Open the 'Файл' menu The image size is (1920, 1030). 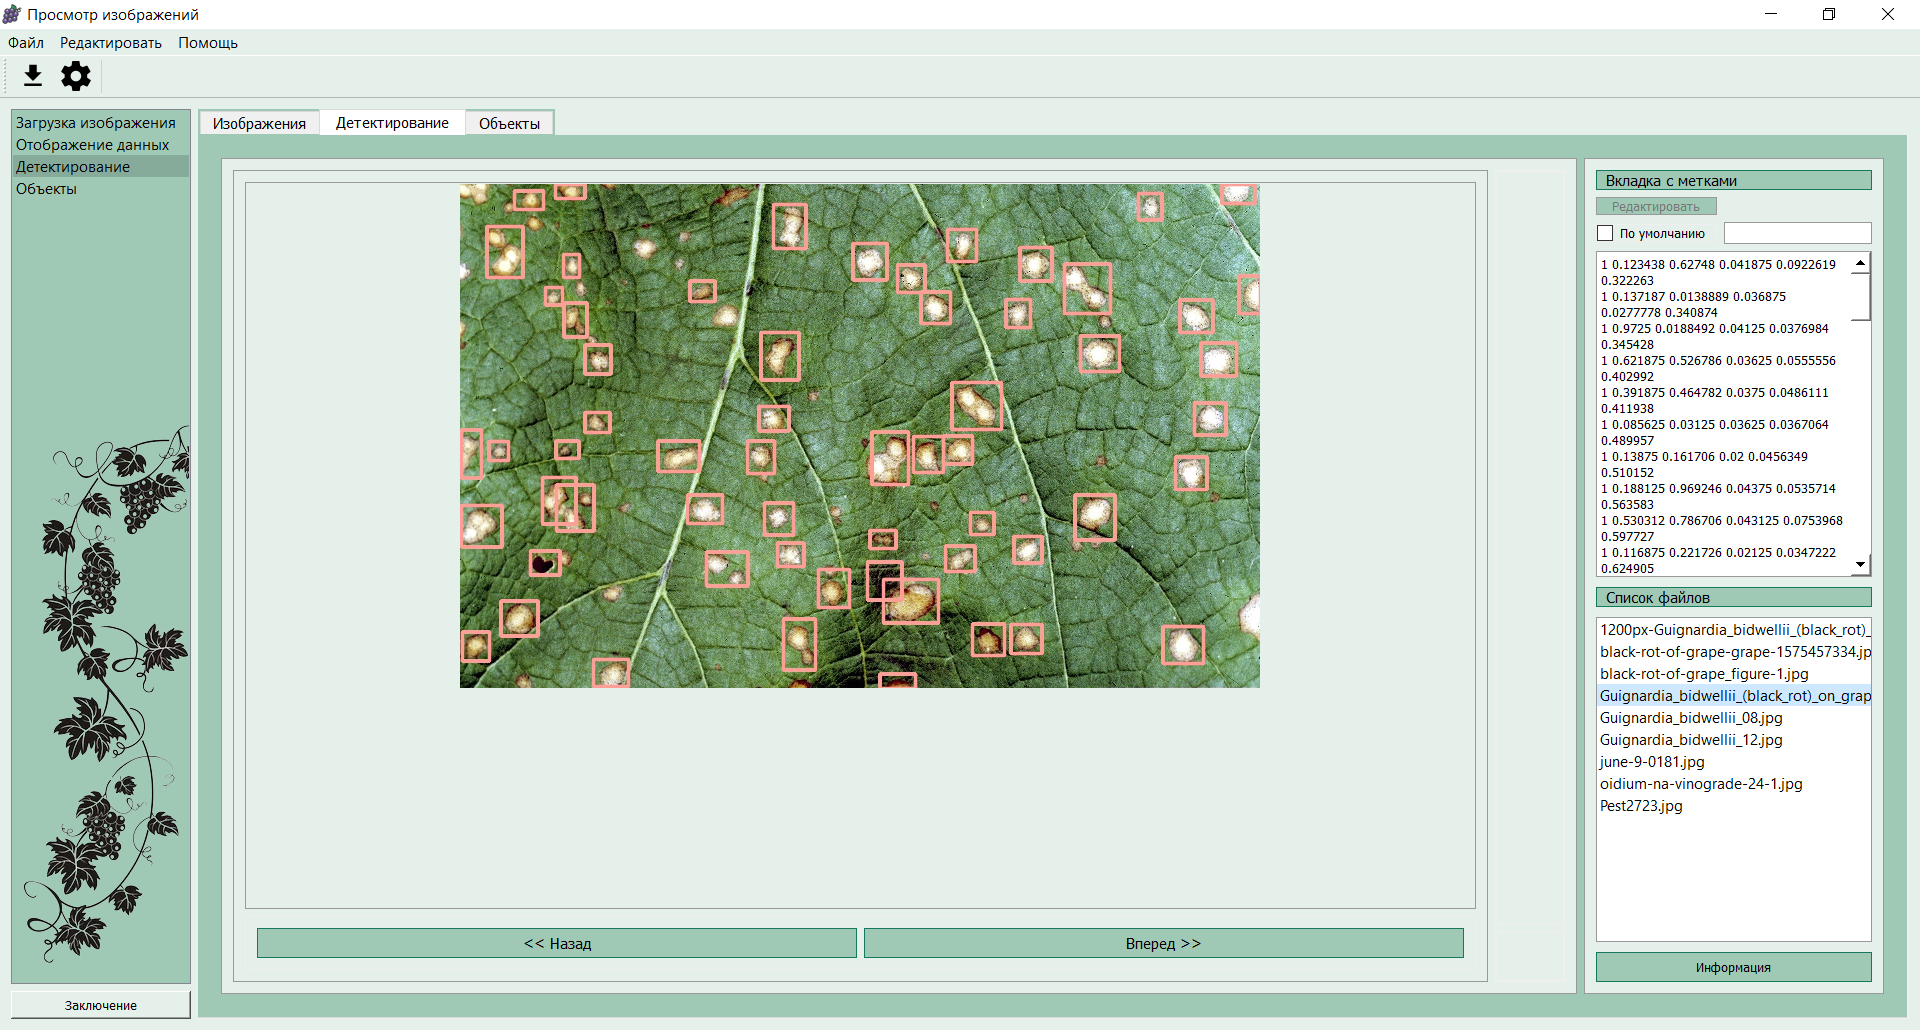[x=26, y=43]
